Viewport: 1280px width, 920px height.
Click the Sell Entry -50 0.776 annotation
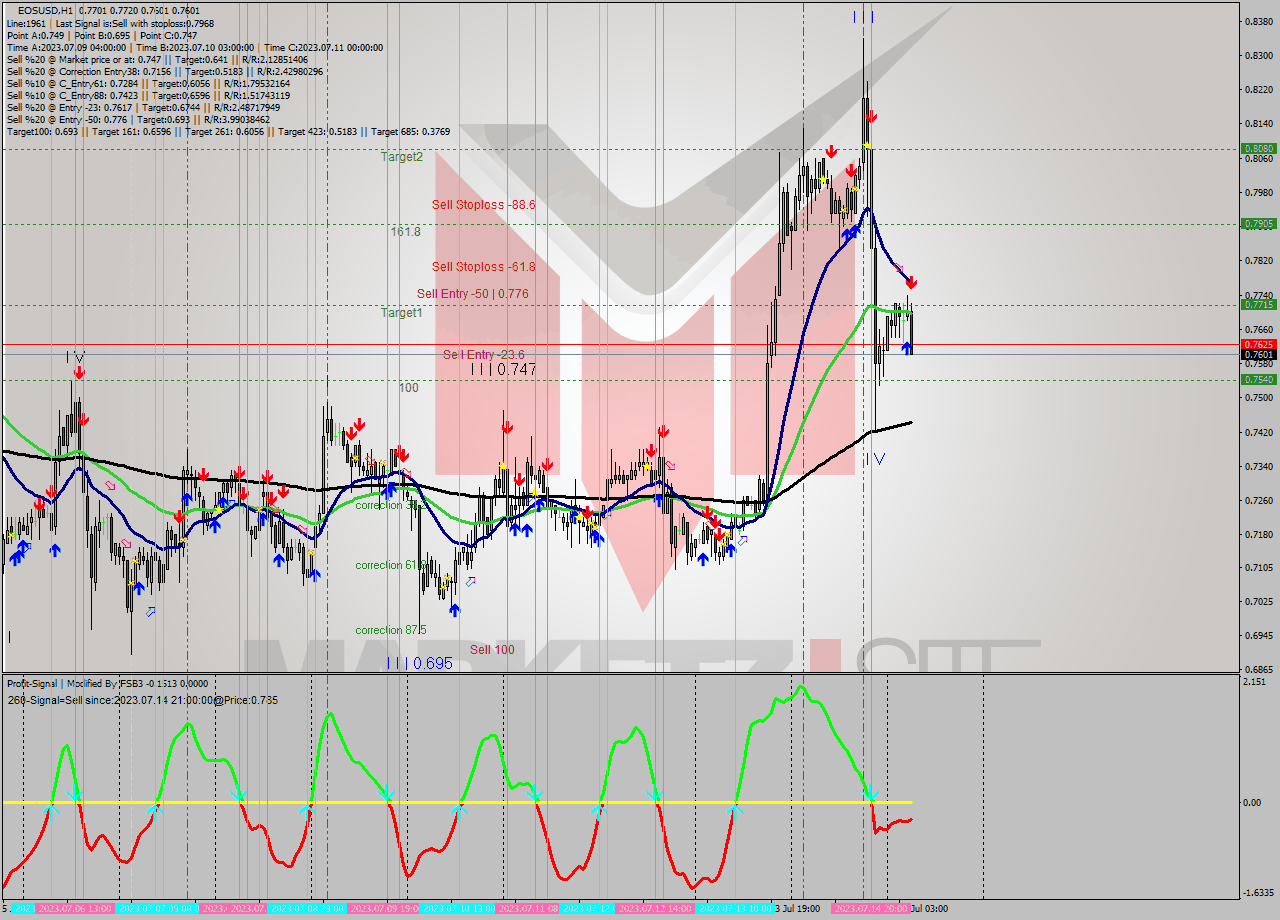click(470, 294)
